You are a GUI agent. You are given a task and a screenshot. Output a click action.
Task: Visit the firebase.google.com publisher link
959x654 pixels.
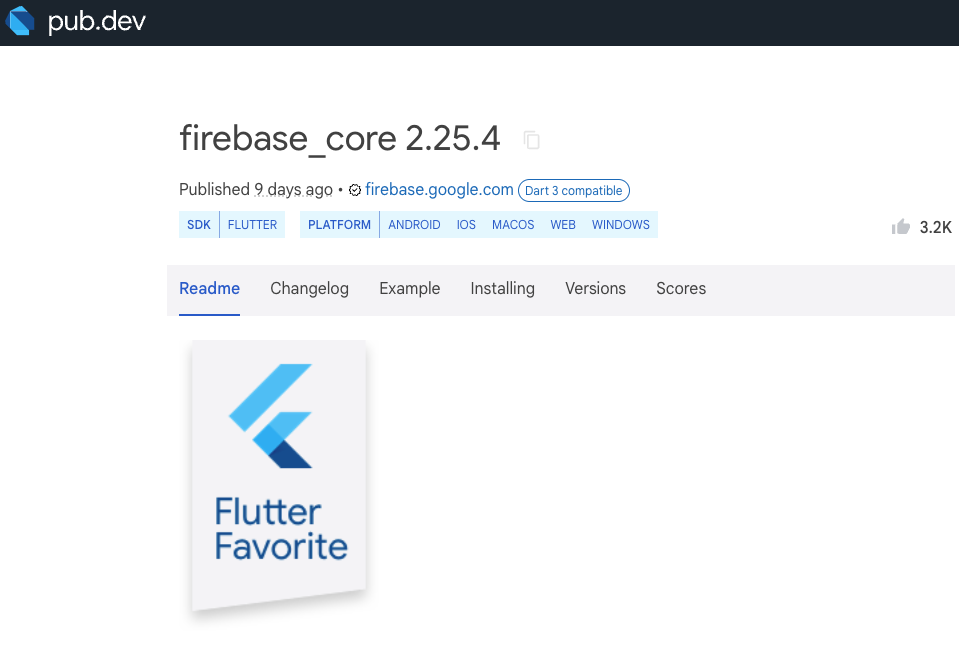[x=439, y=189]
